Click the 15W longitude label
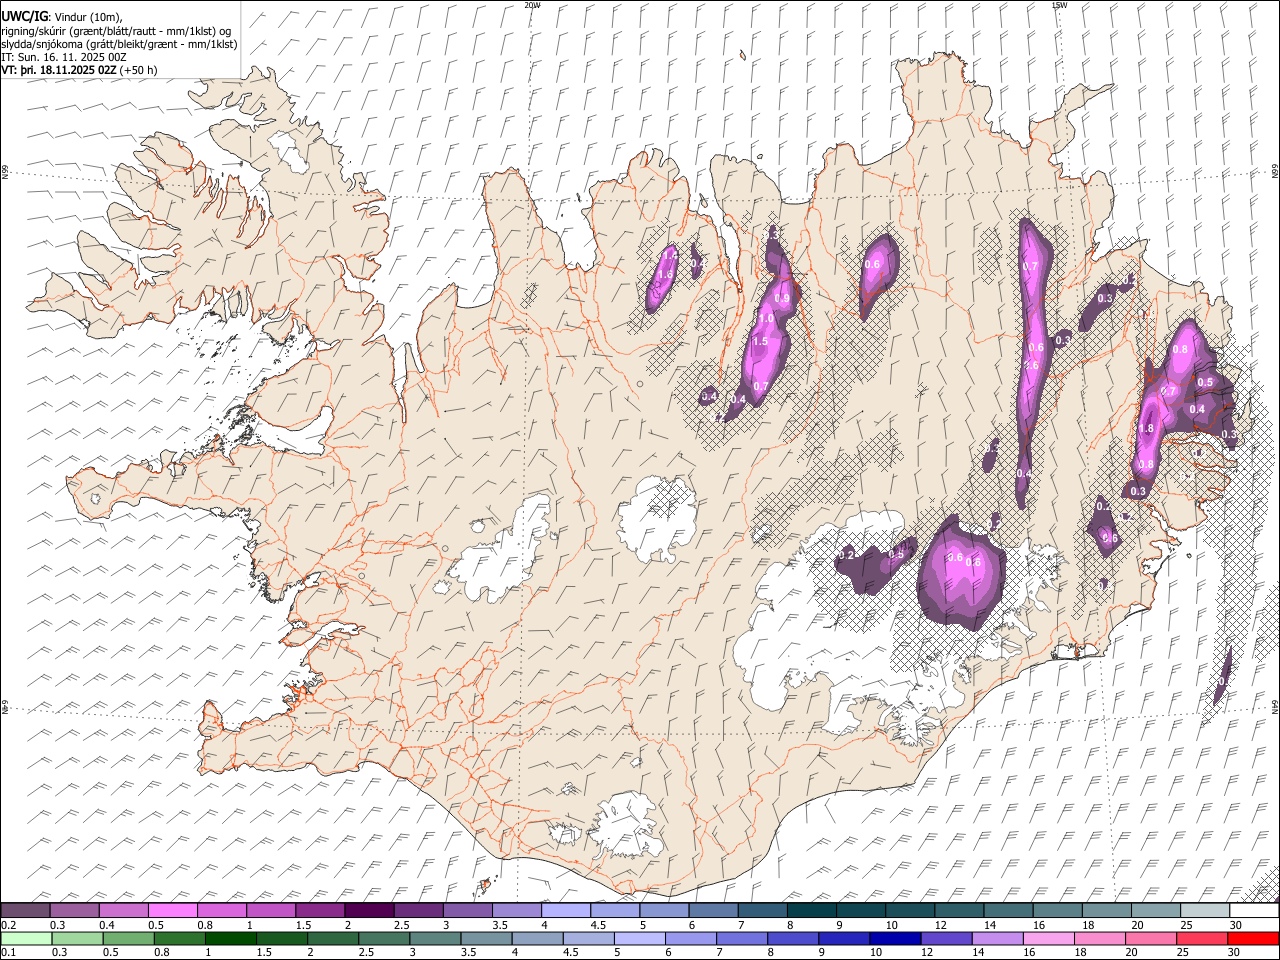 [x=1060, y=5]
